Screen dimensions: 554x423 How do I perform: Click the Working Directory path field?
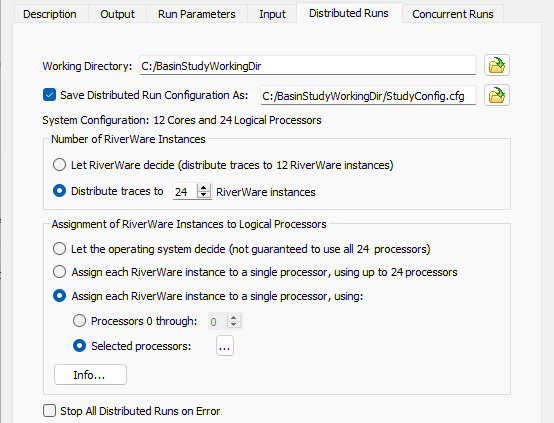pyautogui.click(x=308, y=66)
